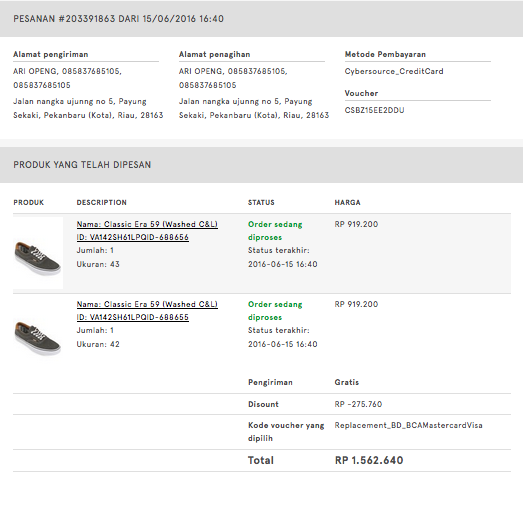The image size is (523, 510).
Task: Open the first Classic Era 59 product name link
Action: [147, 224]
